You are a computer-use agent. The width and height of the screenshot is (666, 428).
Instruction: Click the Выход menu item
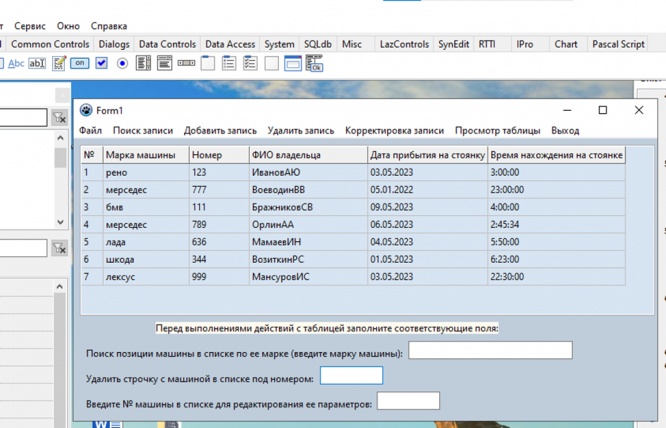565,130
